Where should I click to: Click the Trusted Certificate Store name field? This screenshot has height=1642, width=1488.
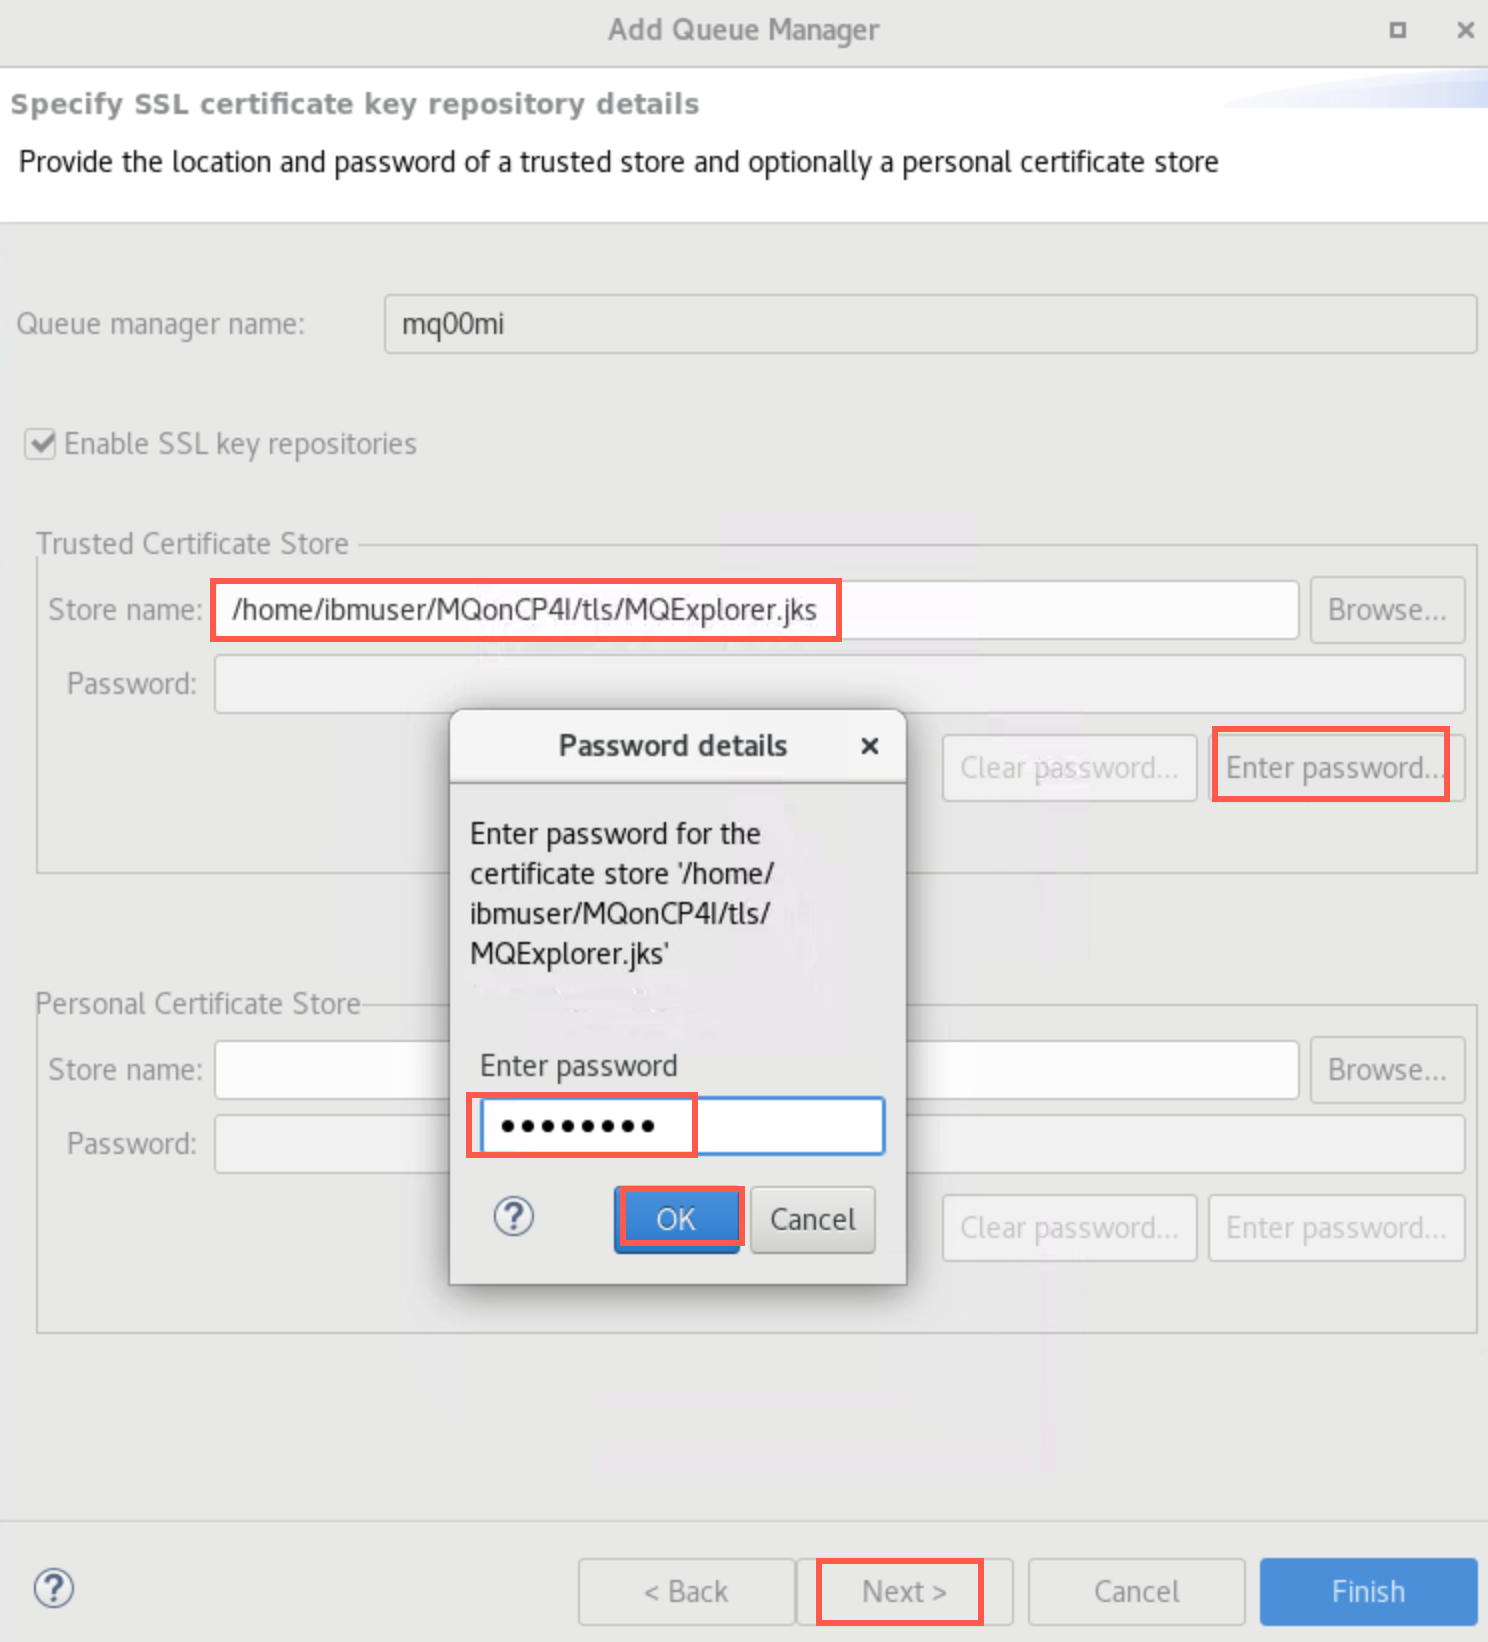pos(755,610)
